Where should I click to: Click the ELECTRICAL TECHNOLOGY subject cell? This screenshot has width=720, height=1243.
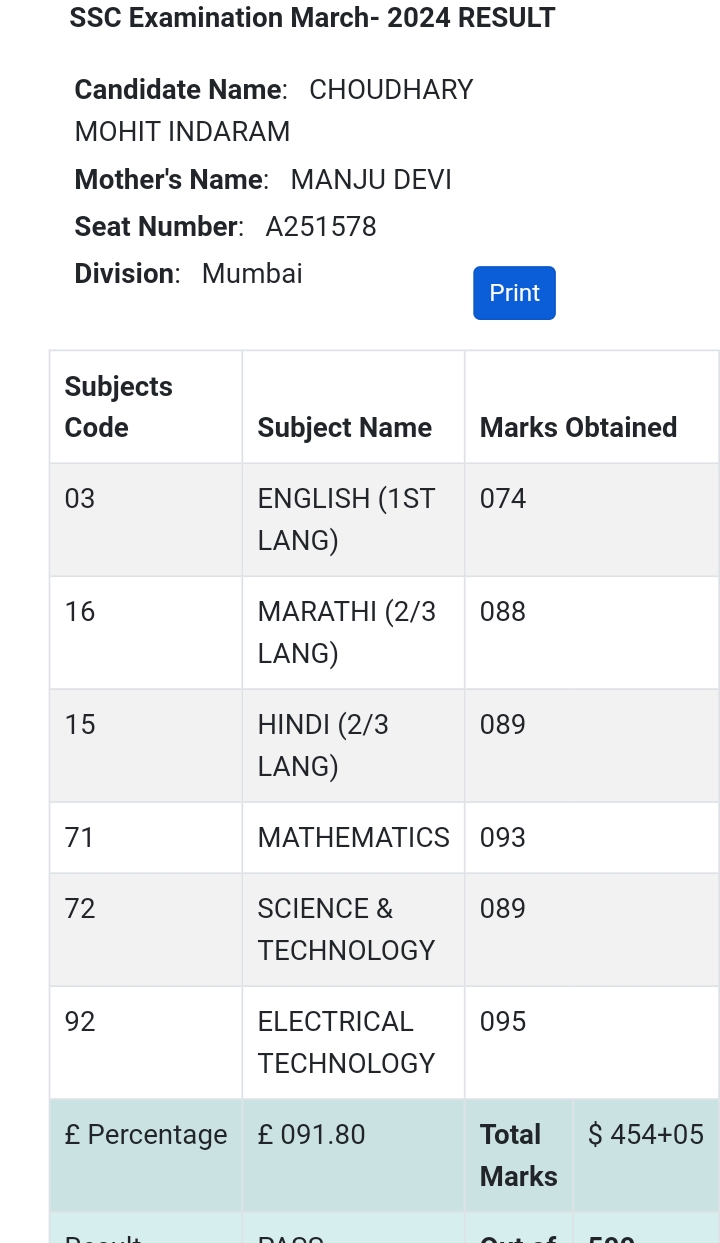[x=346, y=1042]
